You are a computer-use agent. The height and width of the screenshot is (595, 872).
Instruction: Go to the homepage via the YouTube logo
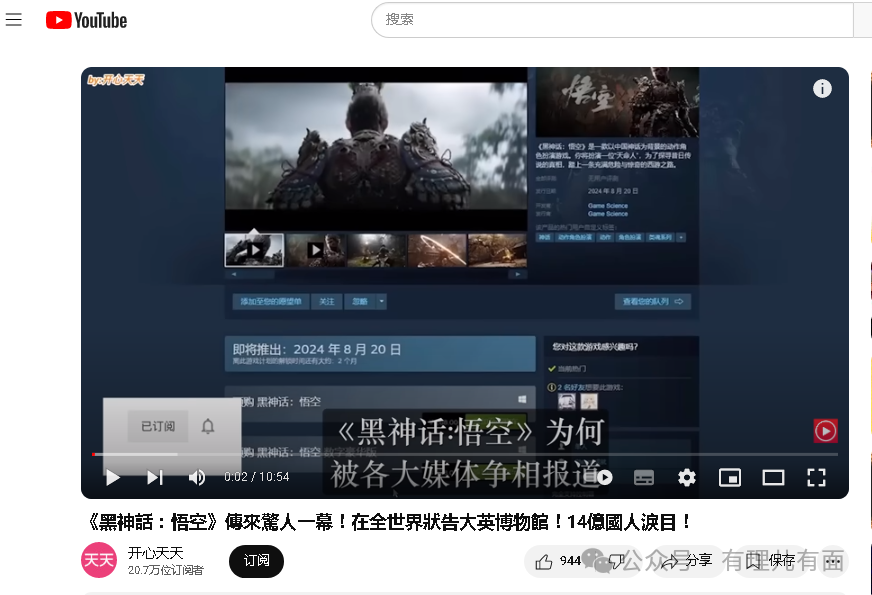86,19
